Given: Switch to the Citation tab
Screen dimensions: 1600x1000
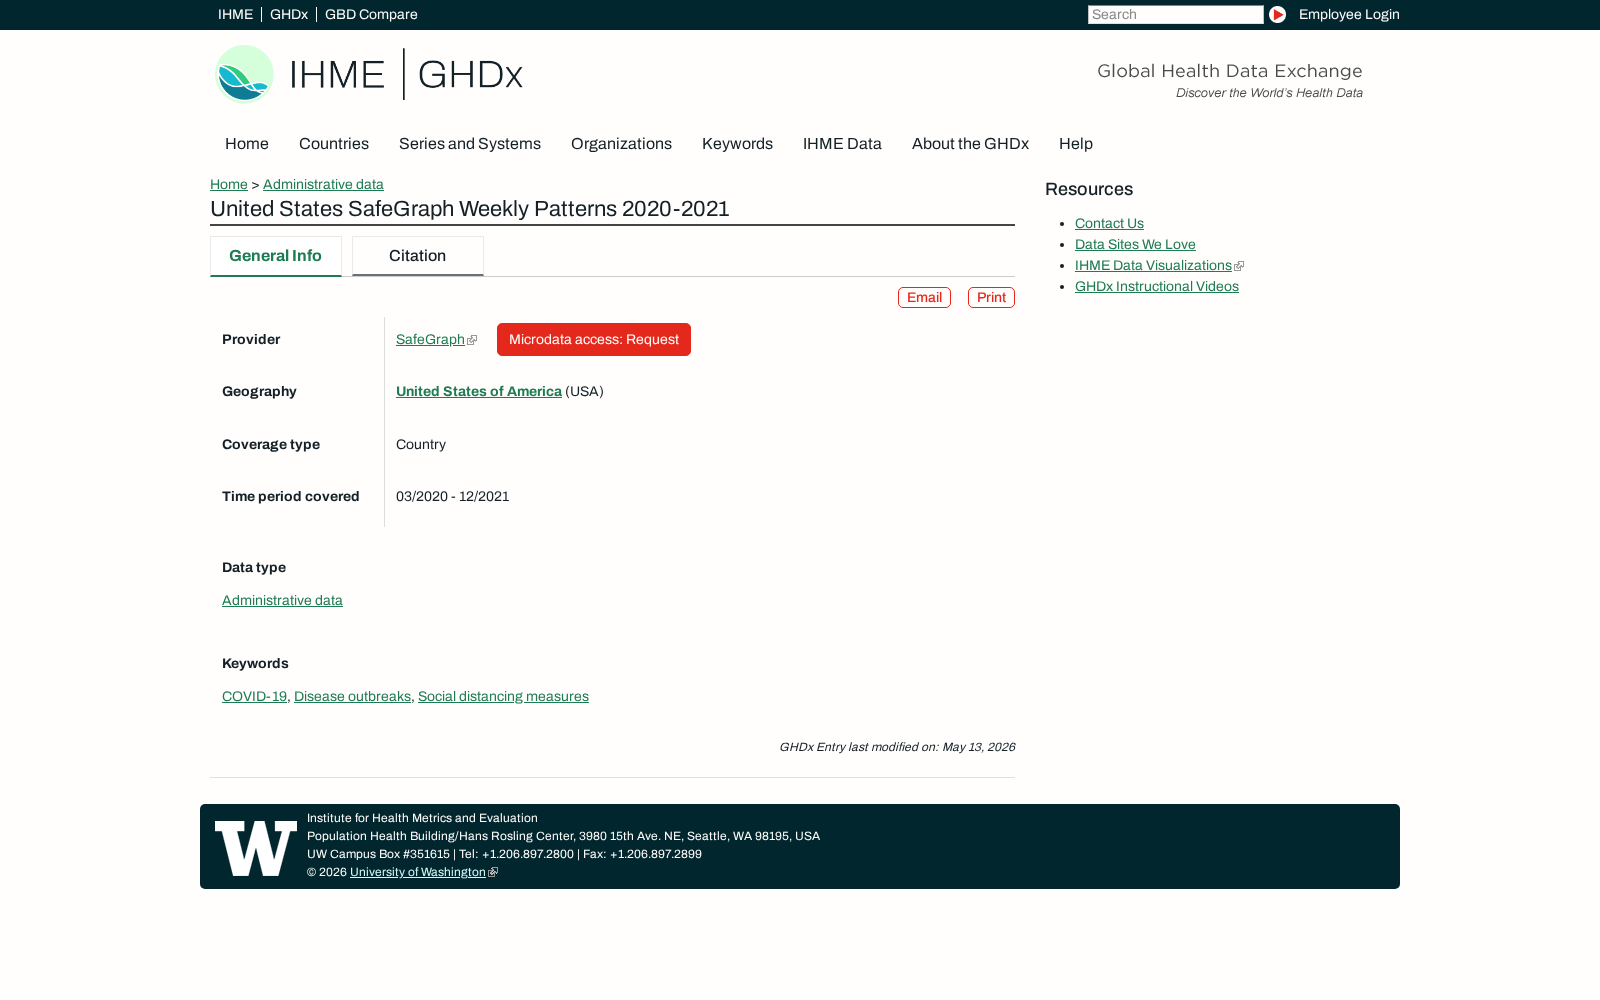Looking at the screenshot, I should click(418, 256).
